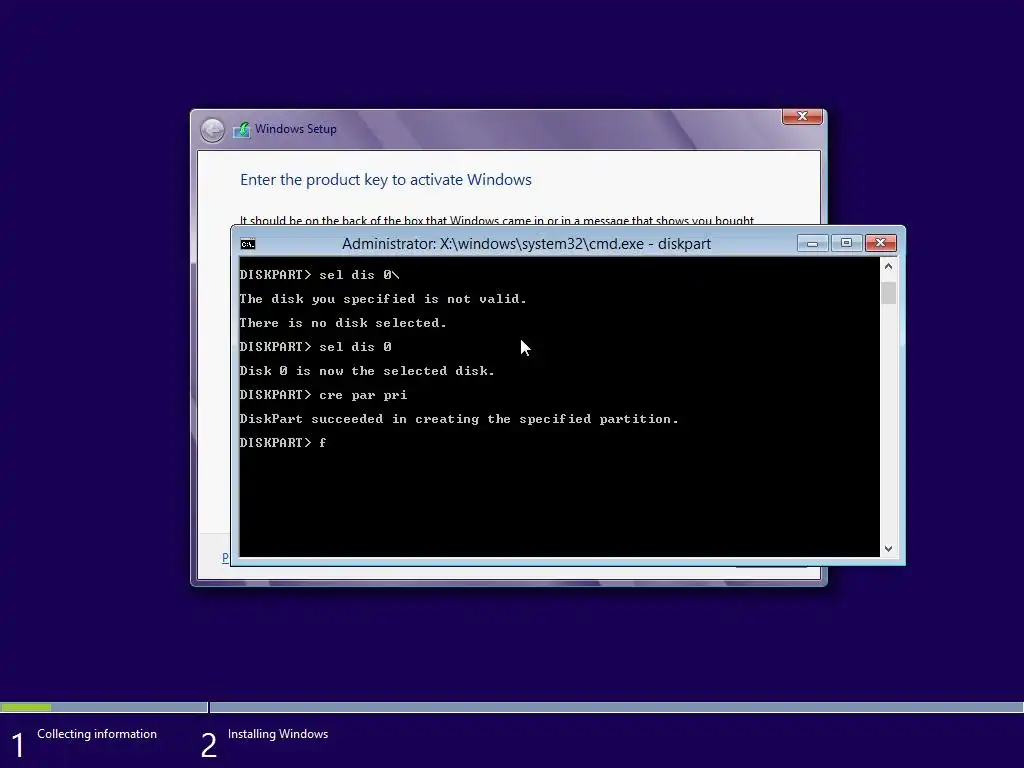This screenshot has height=768, width=1024.
Task: Click the line 'DISKPART> sel dis 0\'
Action: pyautogui.click(x=319, y=275)
